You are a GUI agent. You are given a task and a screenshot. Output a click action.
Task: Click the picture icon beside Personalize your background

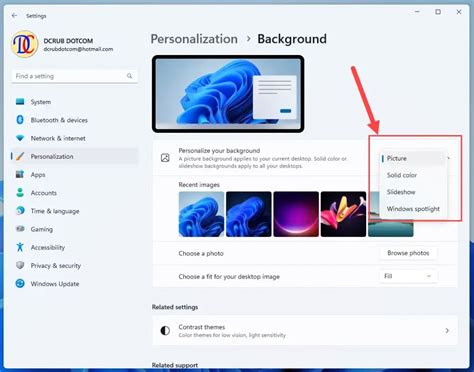pos(165,158)
